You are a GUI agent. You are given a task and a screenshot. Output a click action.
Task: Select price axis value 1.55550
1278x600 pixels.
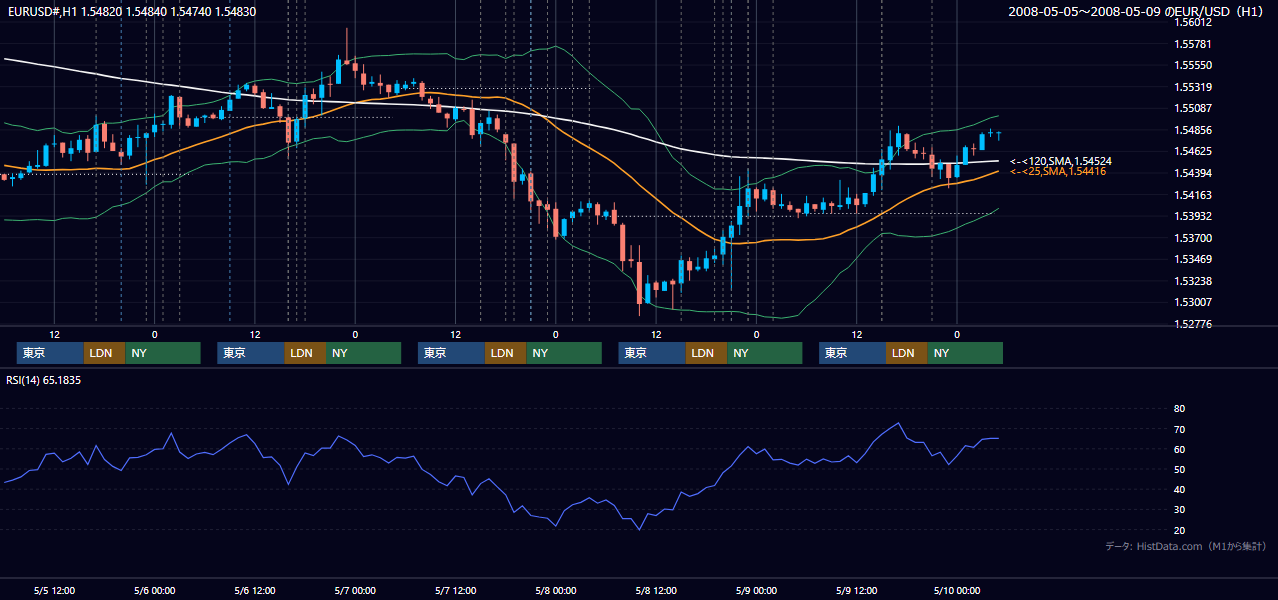click(x=1193, y=65)
